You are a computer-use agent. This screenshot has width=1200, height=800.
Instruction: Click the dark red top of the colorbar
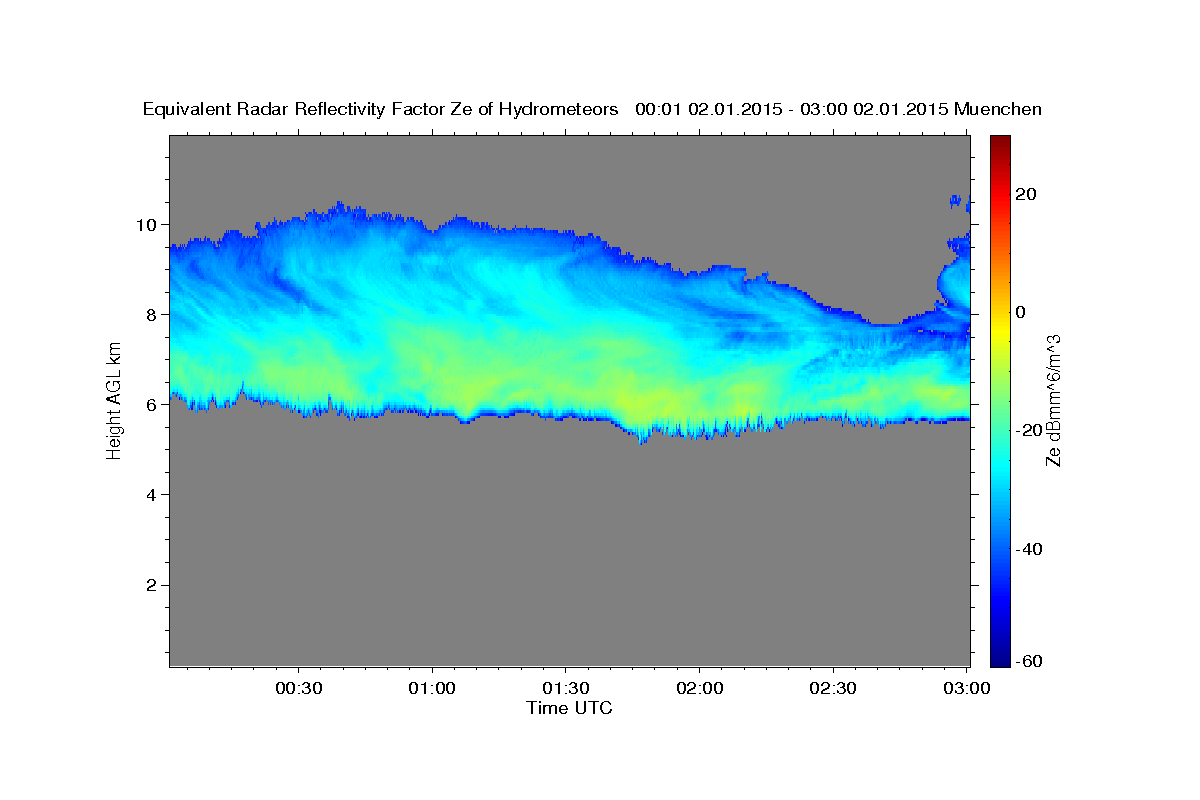[1002, 145]
